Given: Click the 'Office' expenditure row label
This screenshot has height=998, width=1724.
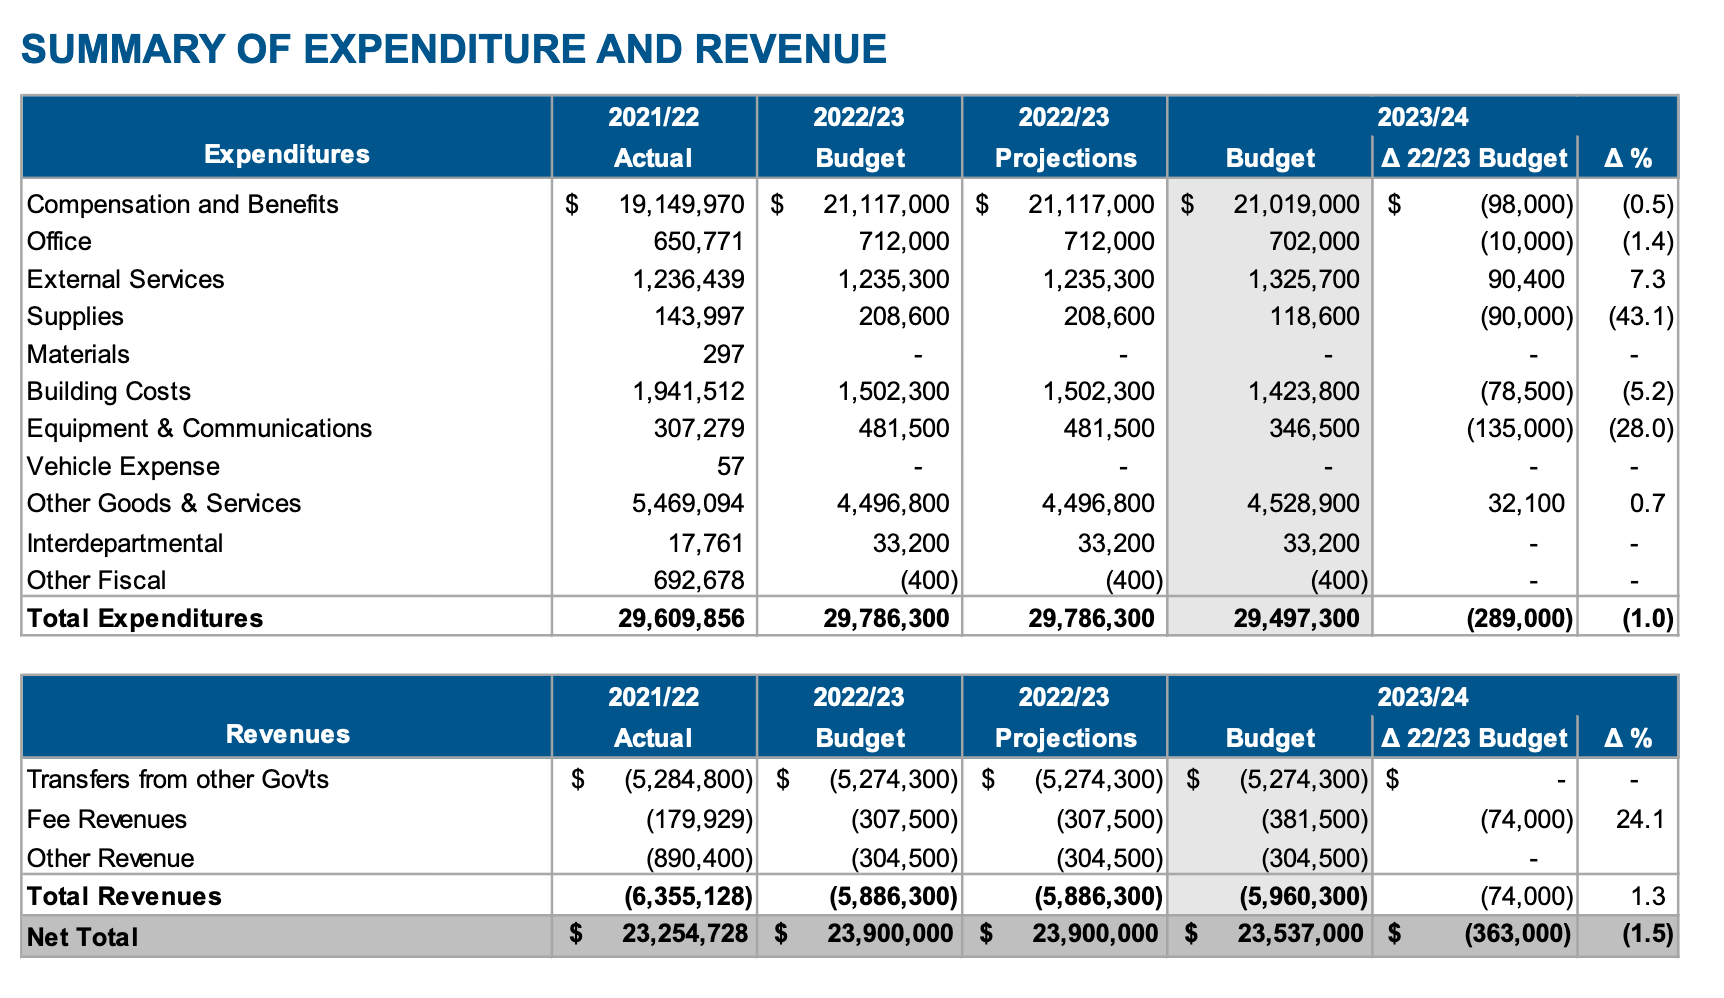Looking at the screenshot, I should coord(59,242).
